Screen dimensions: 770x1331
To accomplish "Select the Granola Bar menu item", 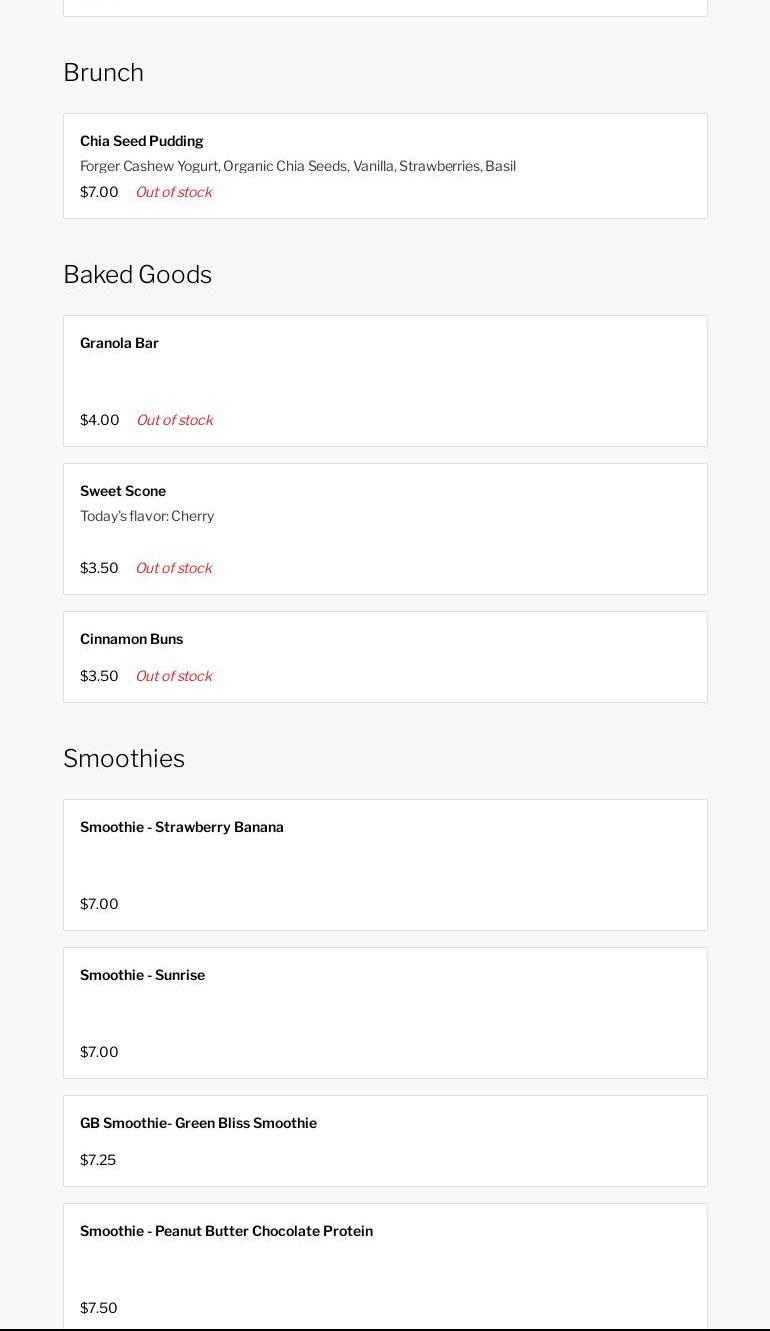I will tap(119, 343).
